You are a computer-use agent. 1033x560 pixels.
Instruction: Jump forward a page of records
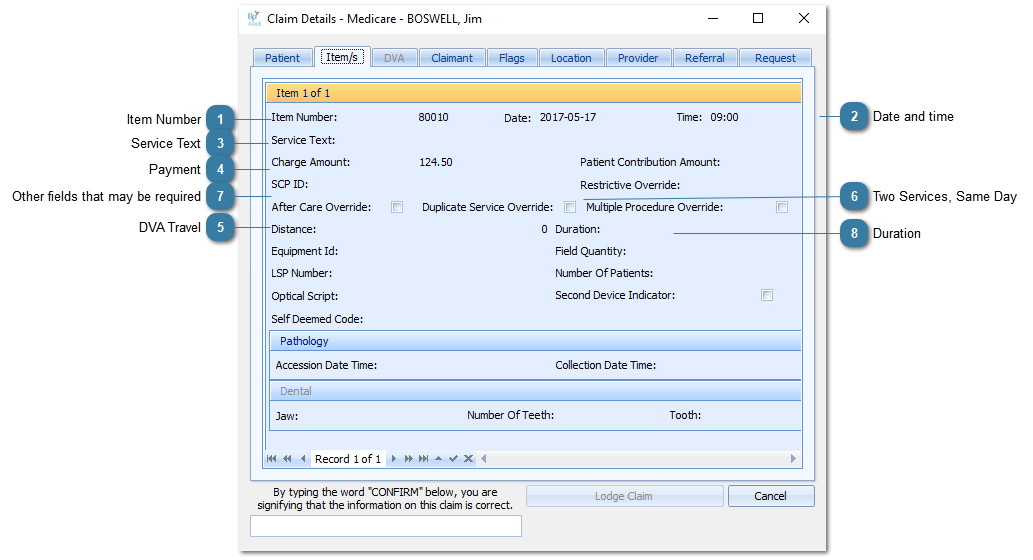pos(408,459)
